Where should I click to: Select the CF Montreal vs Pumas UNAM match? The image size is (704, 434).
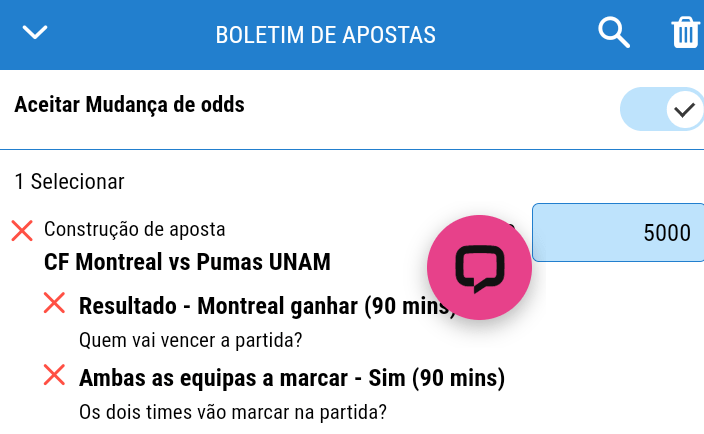click(x=187, y=263)
